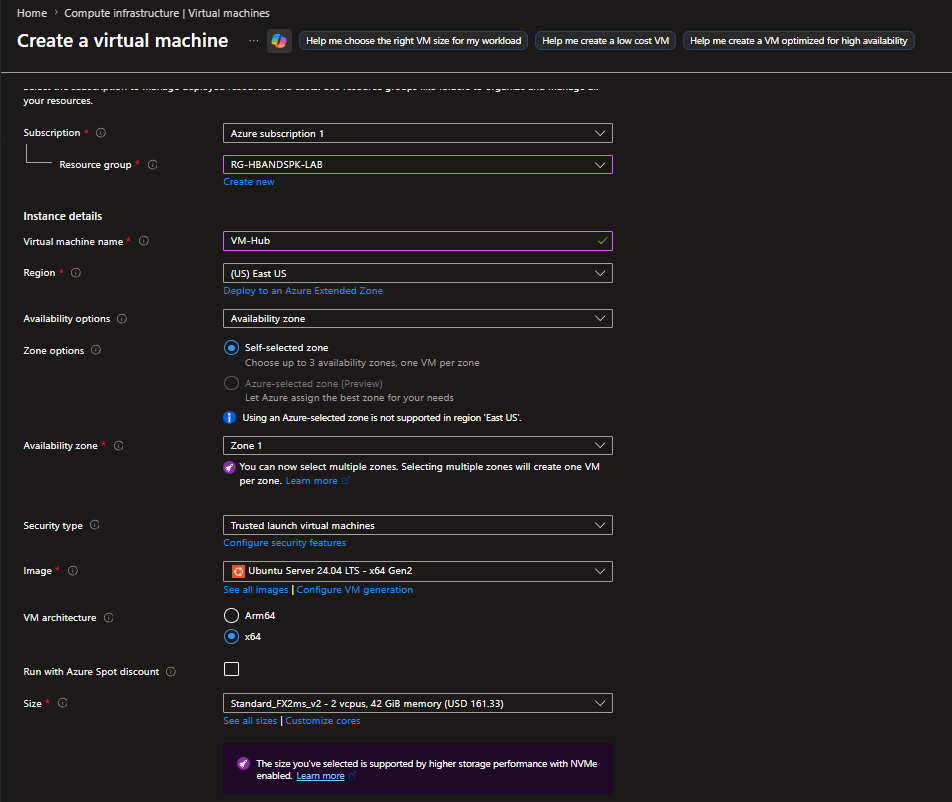
Task: Enable Run with Azure Spot discount checkbox
Action: [x=231, y=669]
